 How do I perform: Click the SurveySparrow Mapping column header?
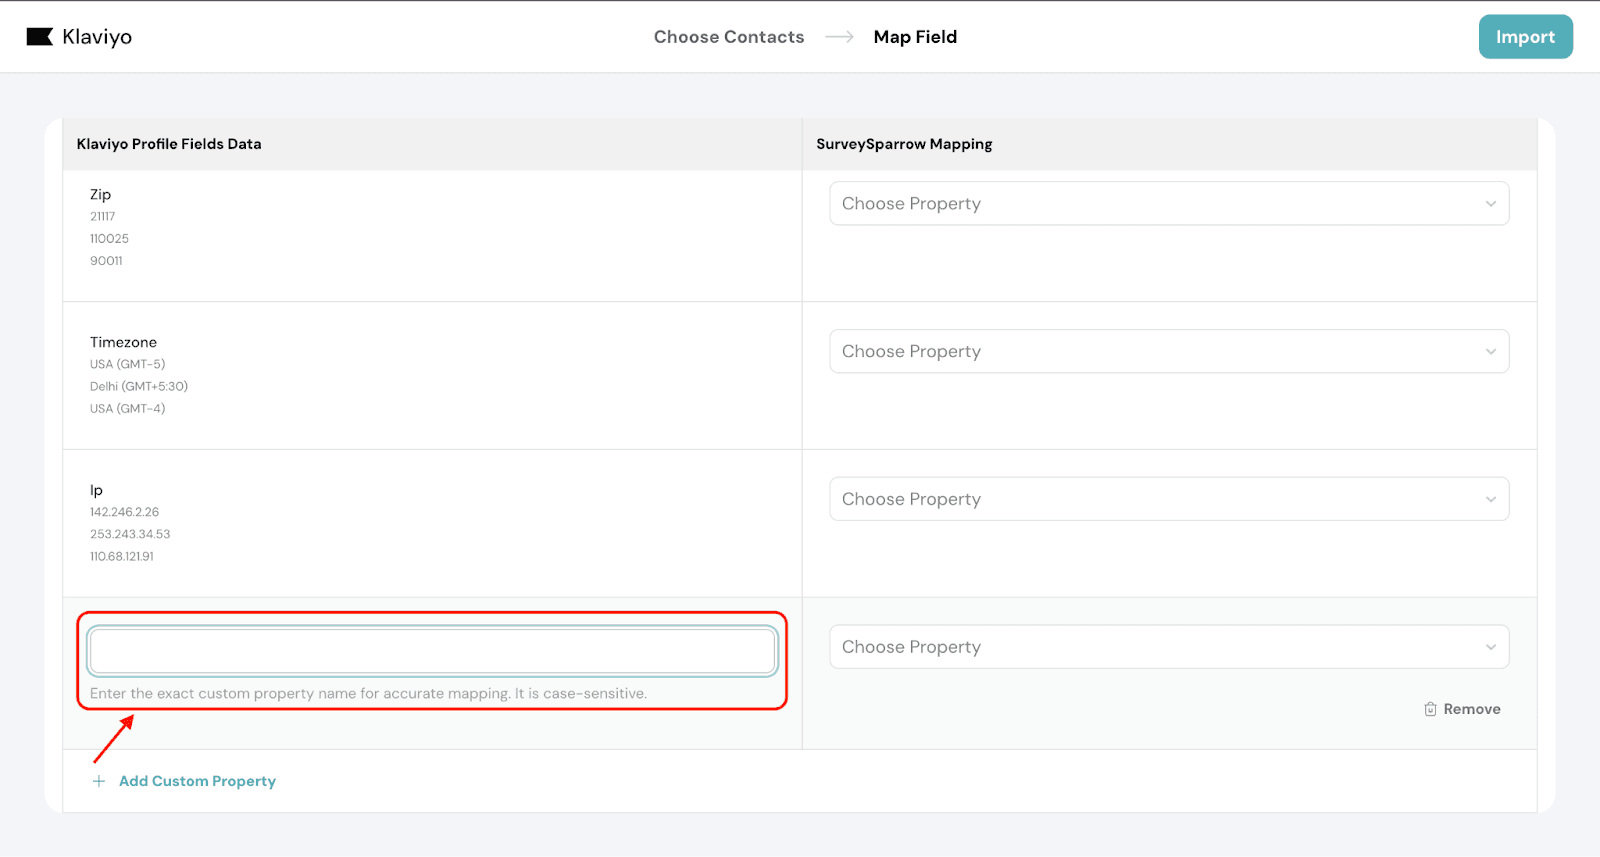[904, 144]
